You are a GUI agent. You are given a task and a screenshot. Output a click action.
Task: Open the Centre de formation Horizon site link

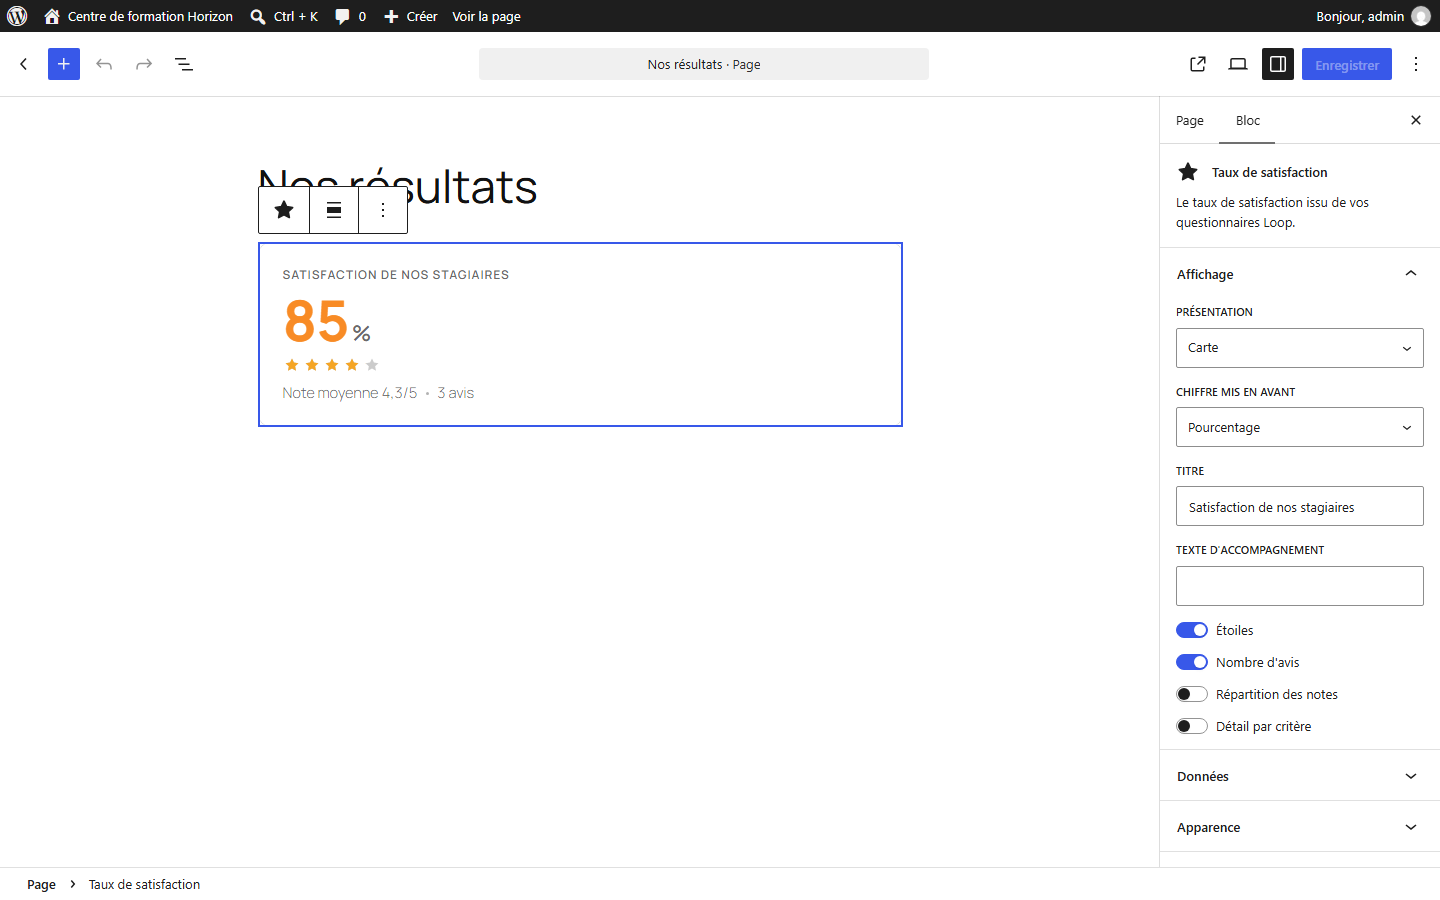pyautogui.click(x=138, y=16)
